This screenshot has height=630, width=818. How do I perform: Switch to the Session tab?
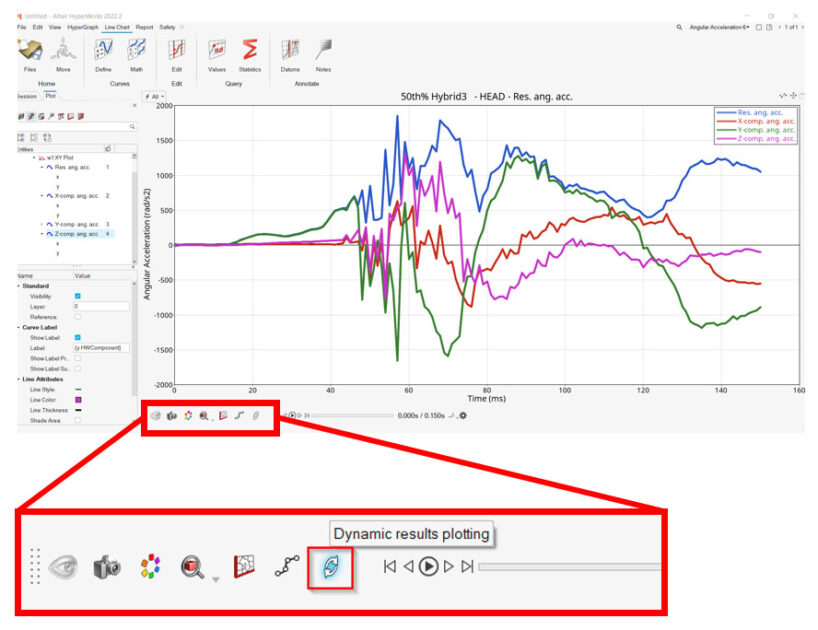tap(26, 96)
